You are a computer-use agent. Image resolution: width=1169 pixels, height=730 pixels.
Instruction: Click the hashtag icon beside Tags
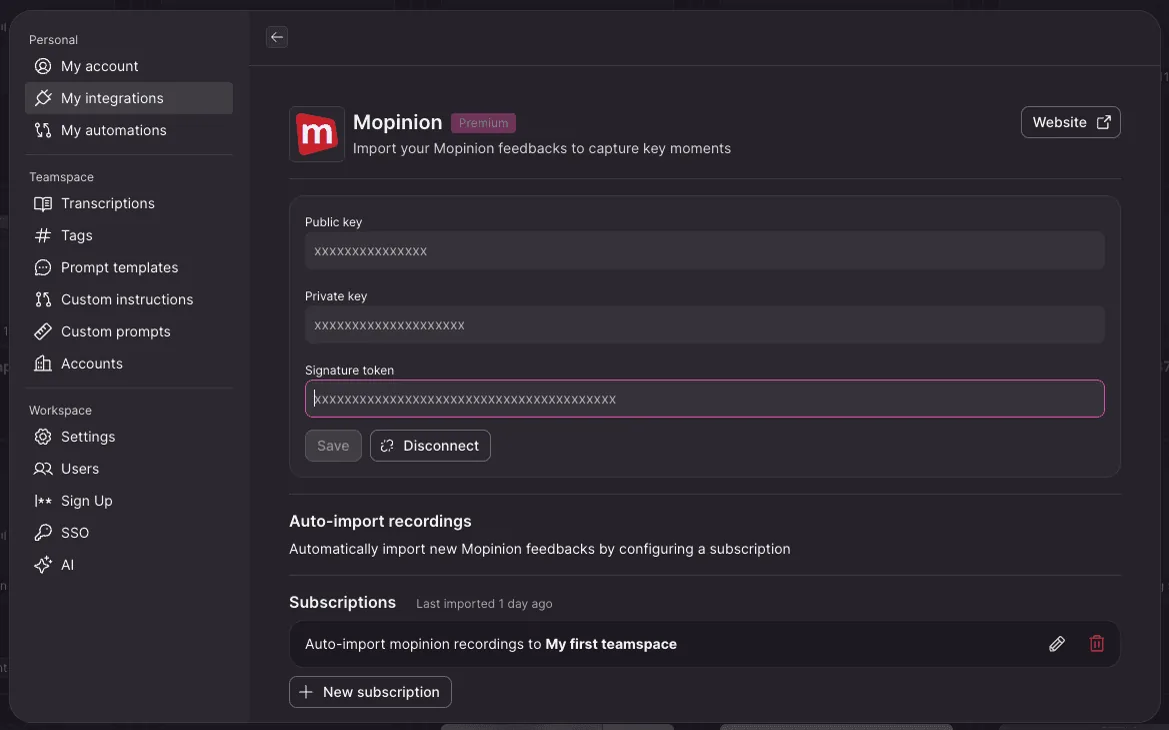pos(43,236)
